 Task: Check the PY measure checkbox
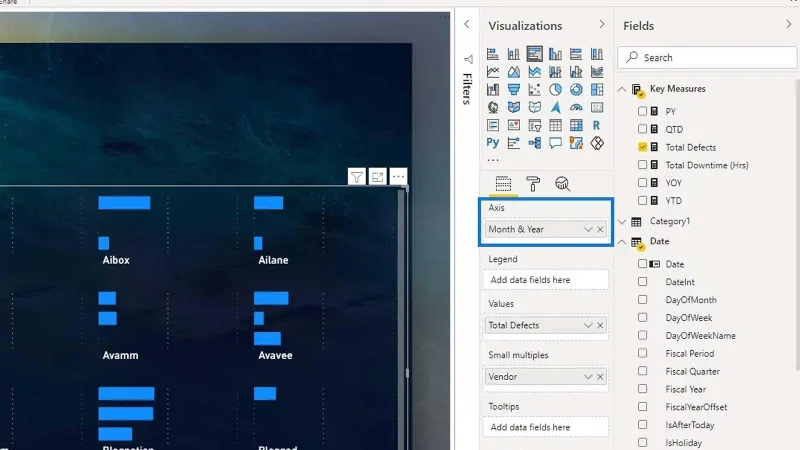click(642, 111)
